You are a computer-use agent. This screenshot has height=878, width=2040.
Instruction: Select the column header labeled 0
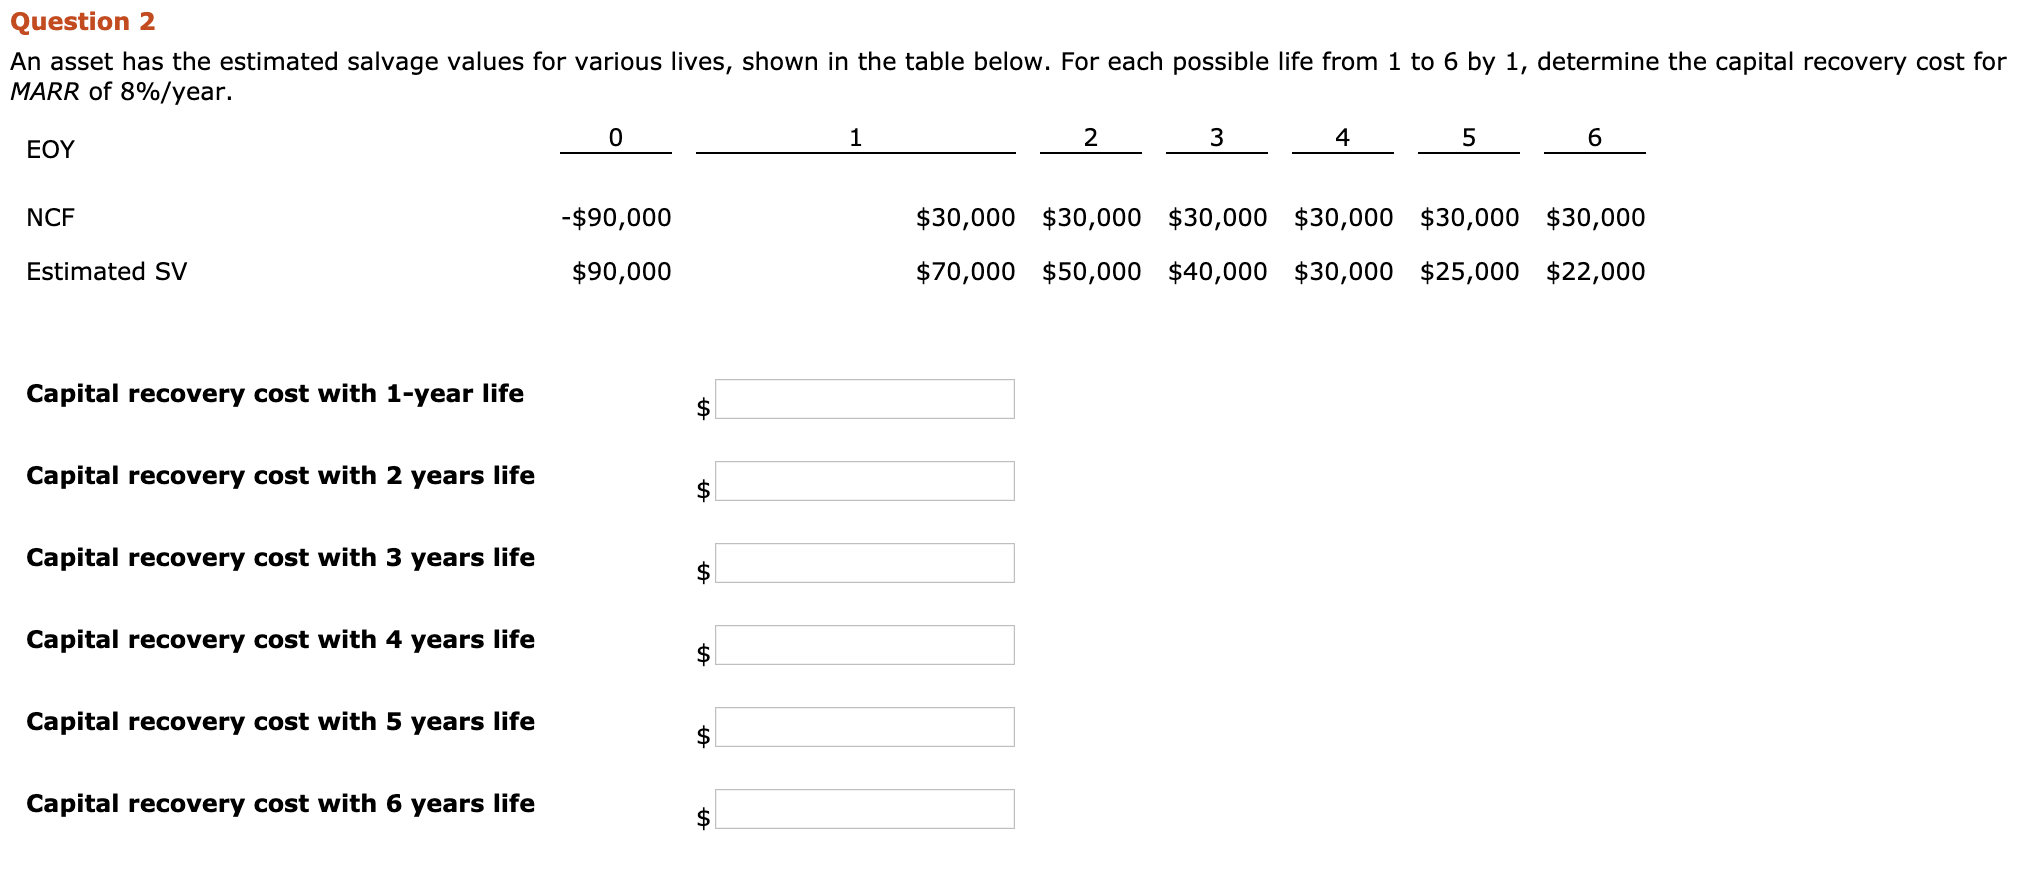[x=616, y=137]
